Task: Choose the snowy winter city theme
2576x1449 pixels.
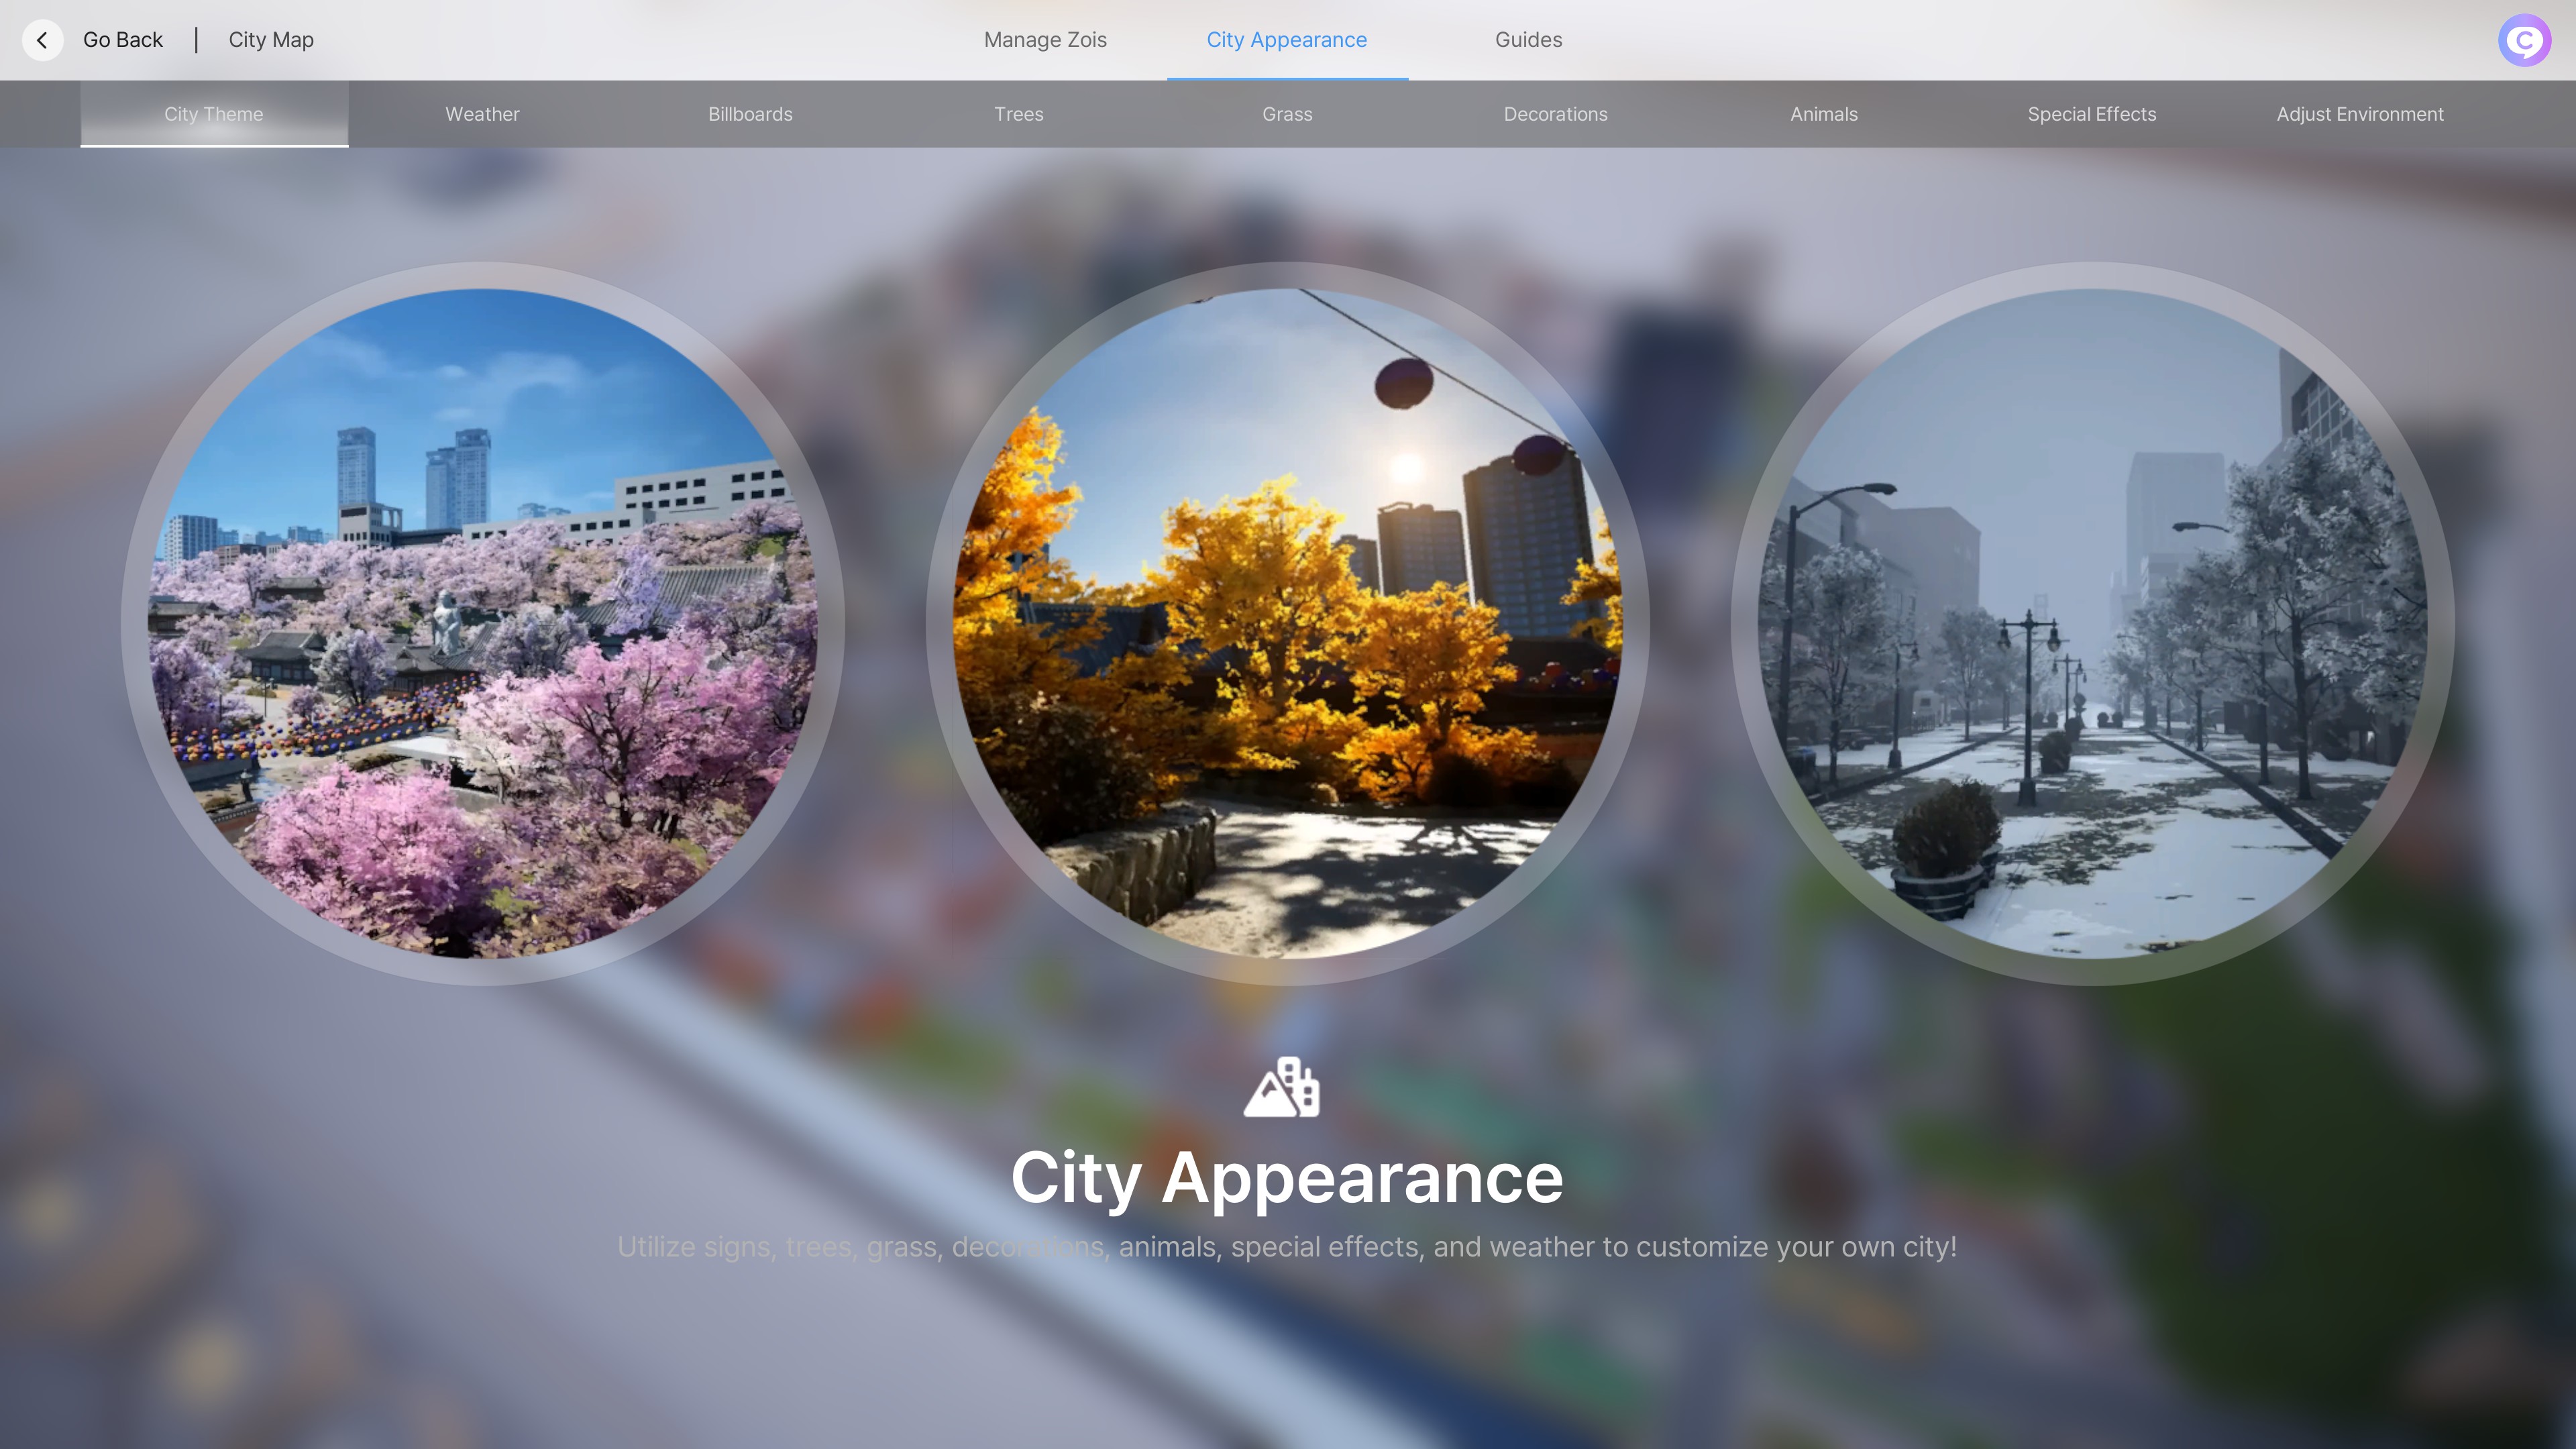Action: [x=2092, y=623]
